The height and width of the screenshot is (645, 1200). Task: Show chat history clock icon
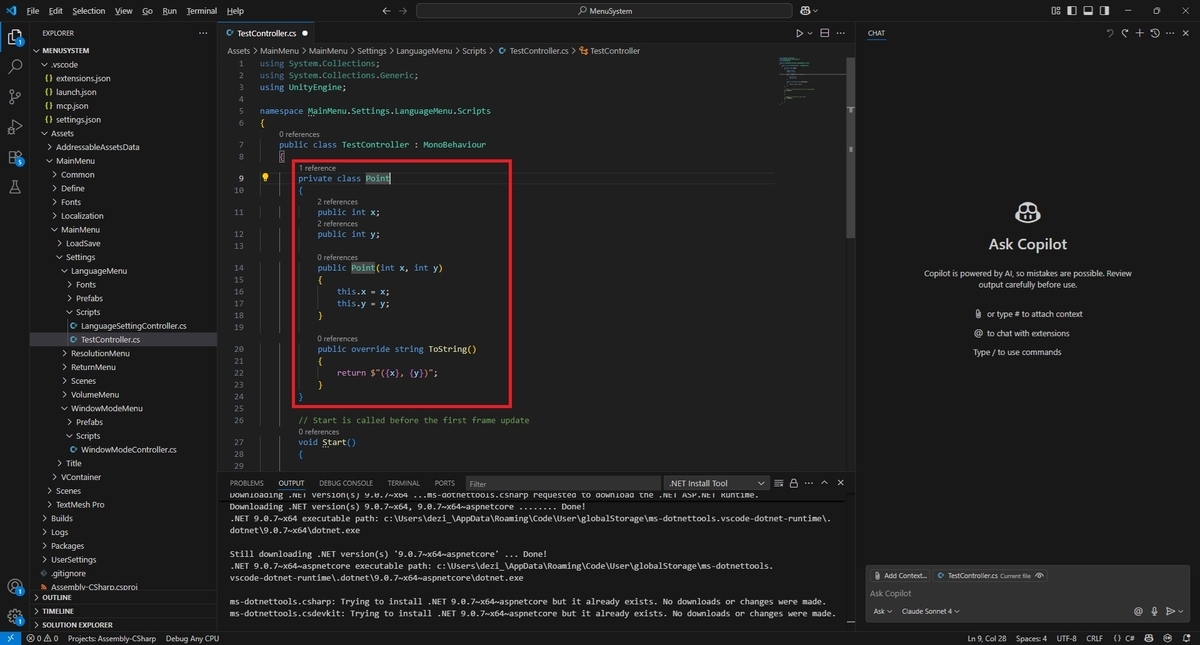[1155, 33]
